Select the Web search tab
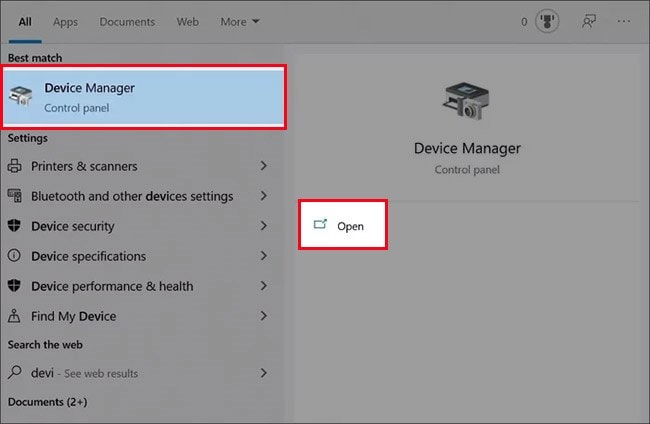 187,21
